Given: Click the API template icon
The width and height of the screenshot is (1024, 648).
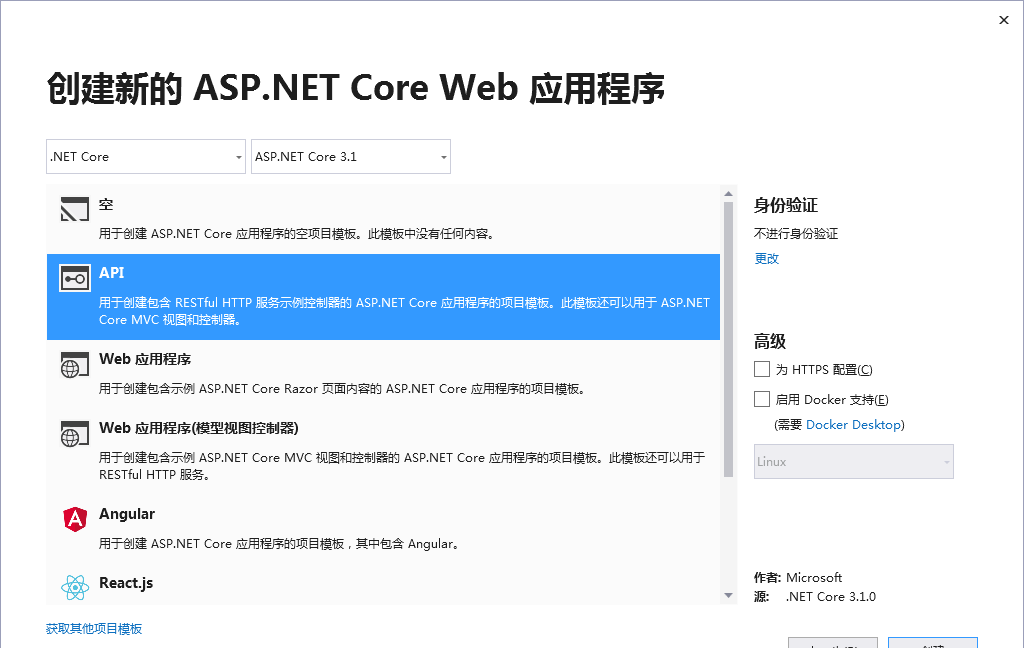Looking at the screenshot, I should 74,278.
